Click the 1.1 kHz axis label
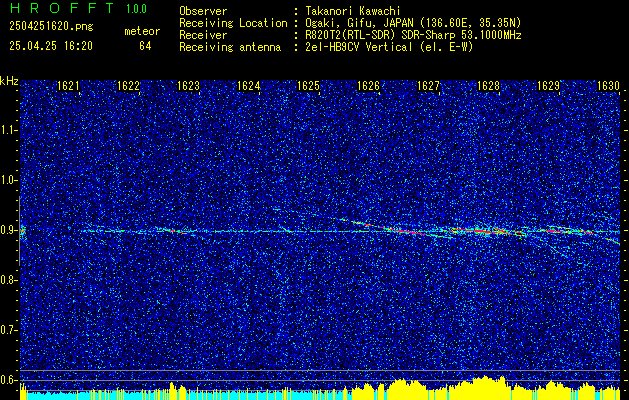The width and height of the screenshot is (629, 400). pyautogui.click(x=8, y=130)
